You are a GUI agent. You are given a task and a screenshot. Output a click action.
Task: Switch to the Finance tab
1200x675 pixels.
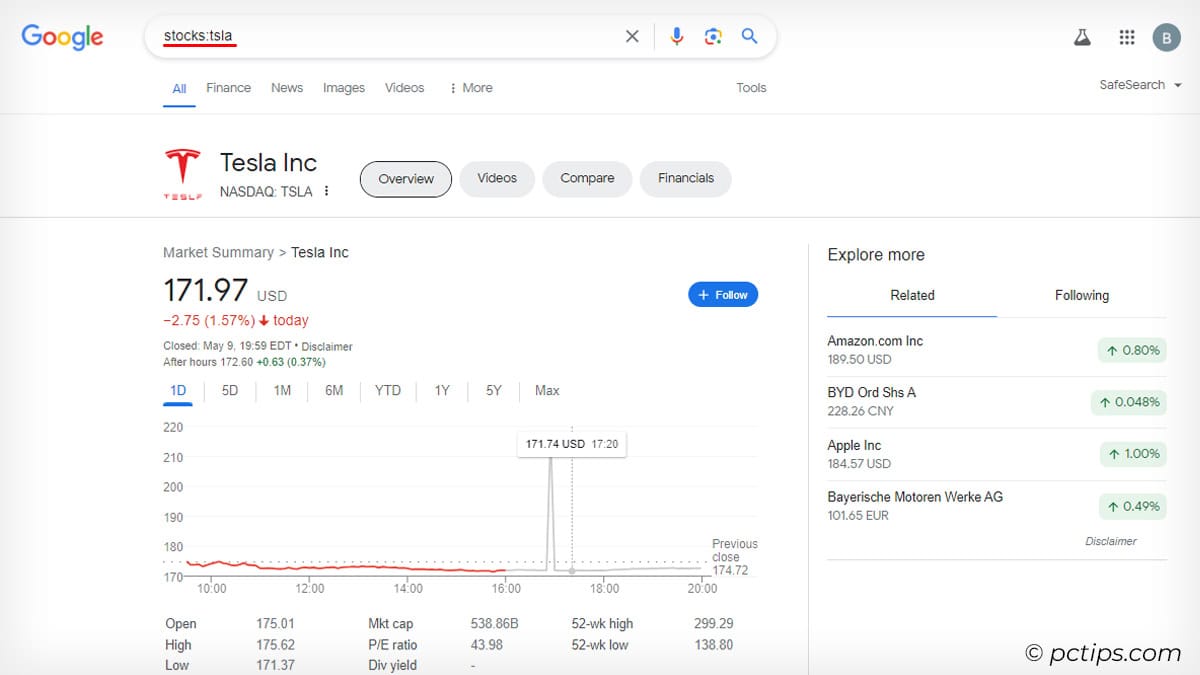click(x=228, y=87)
